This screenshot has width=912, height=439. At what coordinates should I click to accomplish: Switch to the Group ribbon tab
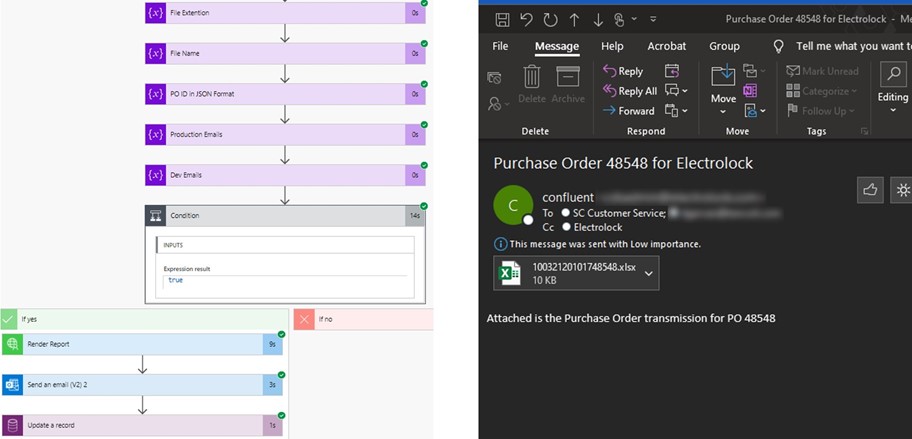point(724,46)
